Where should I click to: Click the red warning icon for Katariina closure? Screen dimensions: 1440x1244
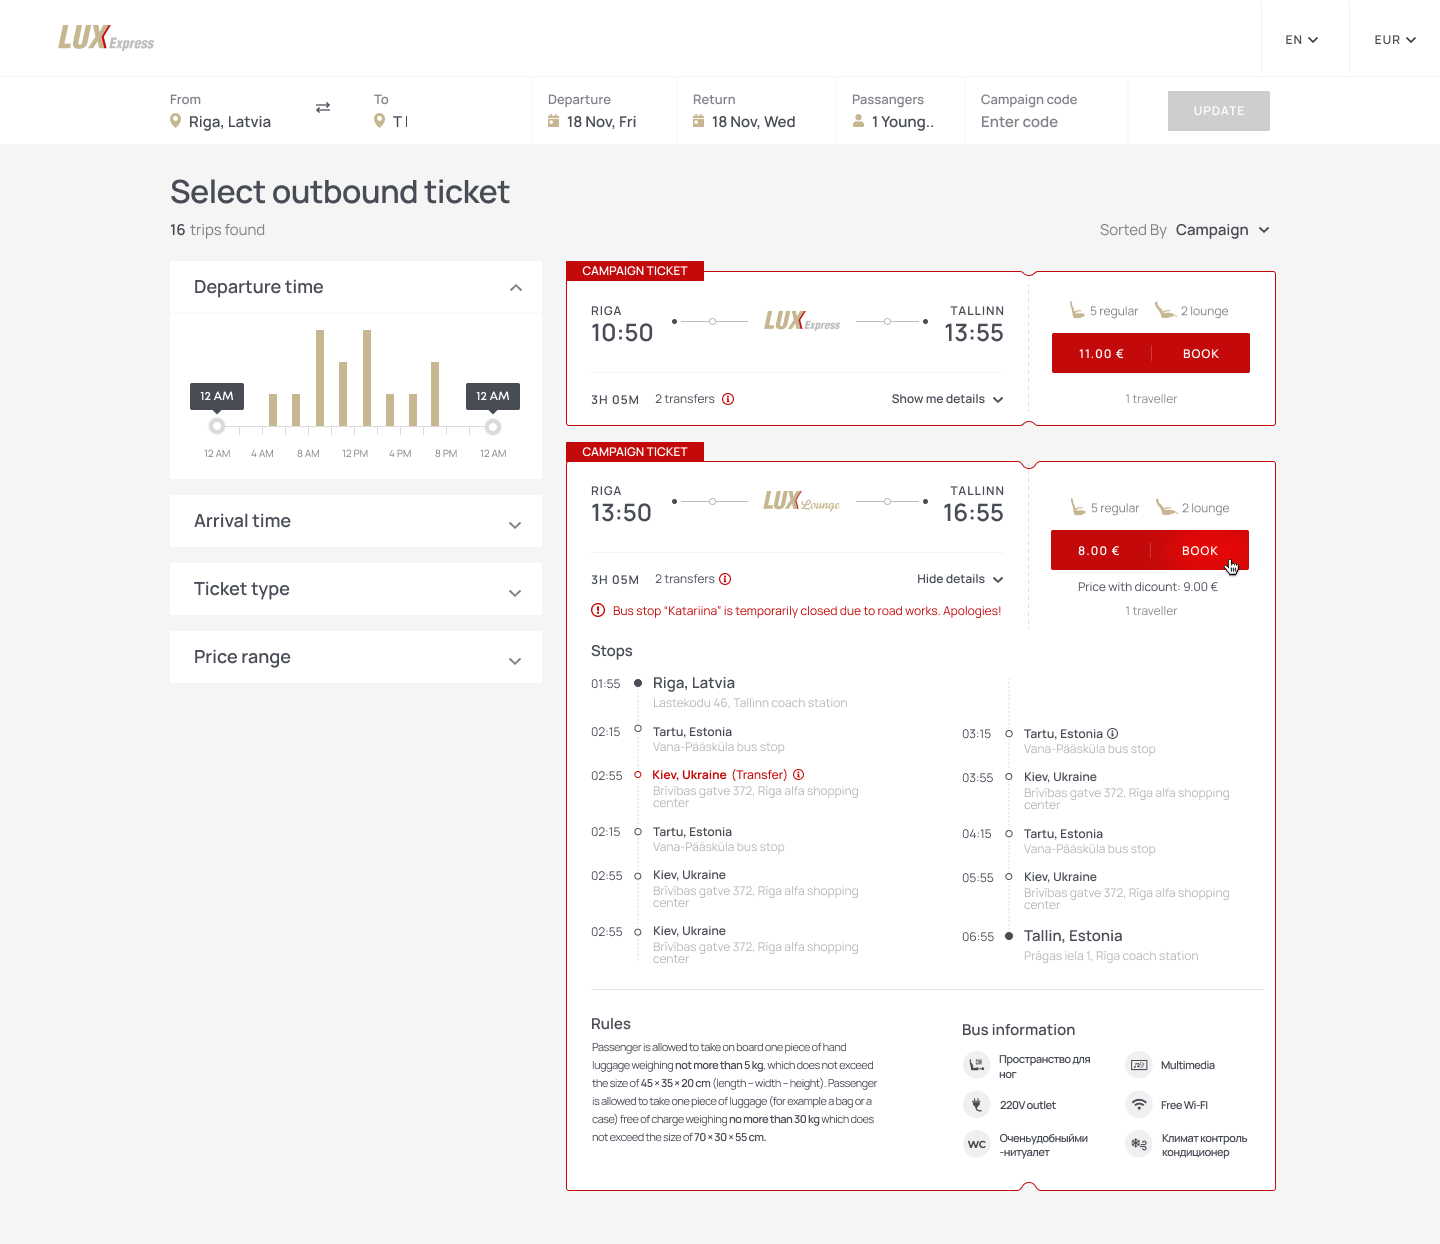598,610
